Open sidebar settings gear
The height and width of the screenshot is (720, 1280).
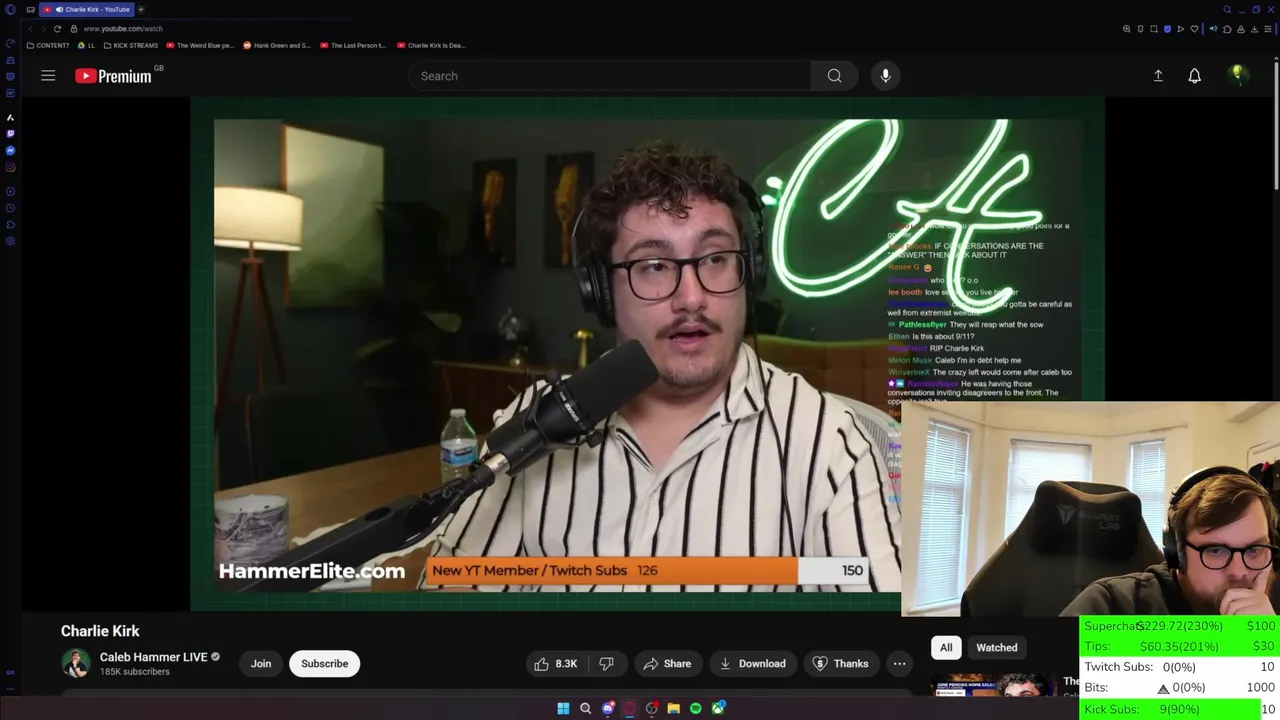point(10,241)
